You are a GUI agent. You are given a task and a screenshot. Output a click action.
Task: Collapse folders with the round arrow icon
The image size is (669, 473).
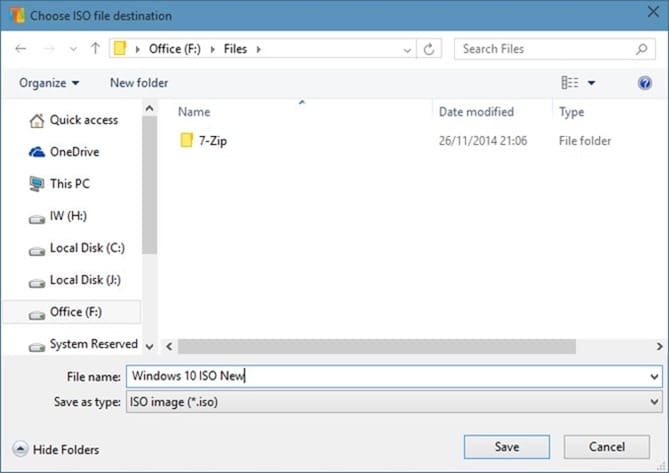pos(20,449)
